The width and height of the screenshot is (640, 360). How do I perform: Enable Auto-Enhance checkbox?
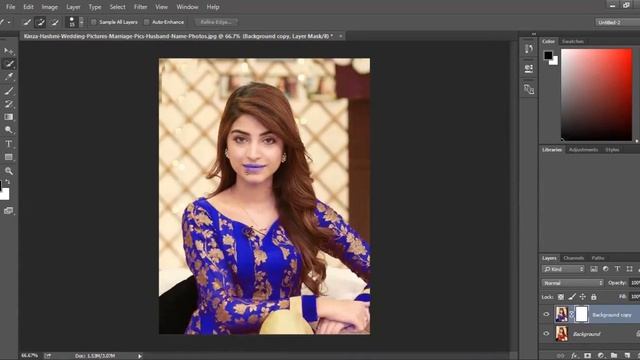click(147, 22)
